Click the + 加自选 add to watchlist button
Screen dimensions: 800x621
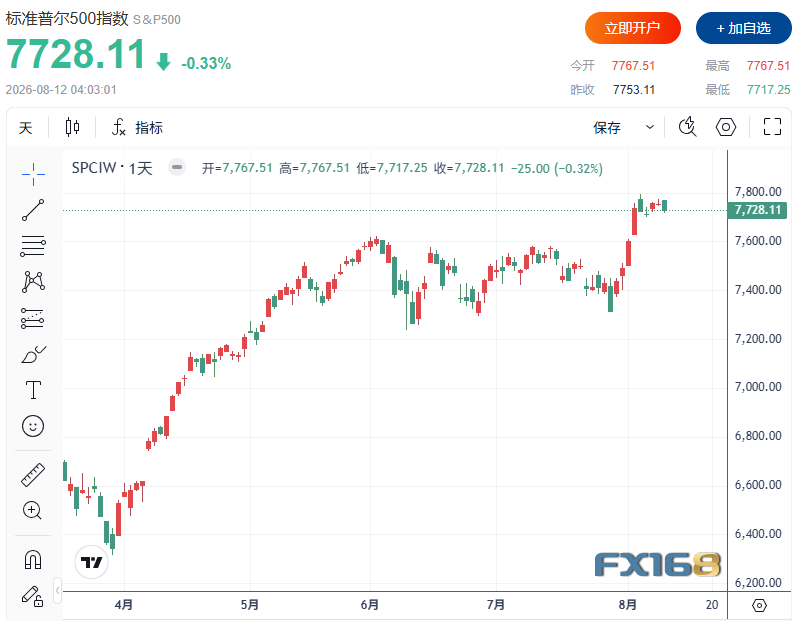(744, 28)
